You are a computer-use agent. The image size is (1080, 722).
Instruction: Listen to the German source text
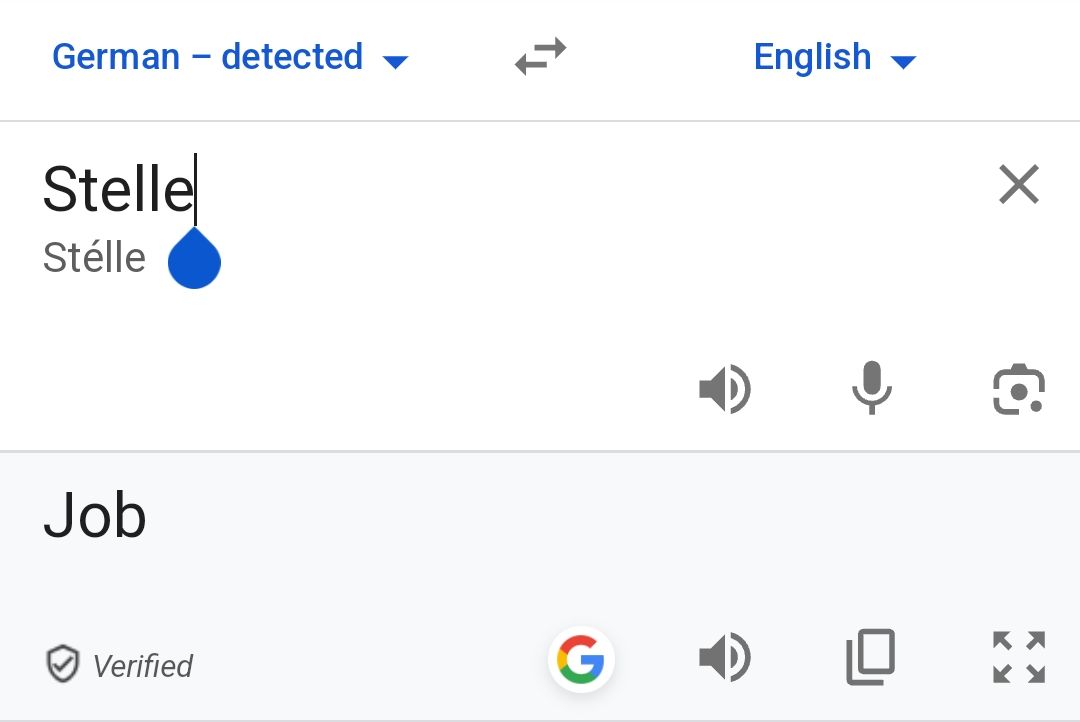(x=725, y=388)
